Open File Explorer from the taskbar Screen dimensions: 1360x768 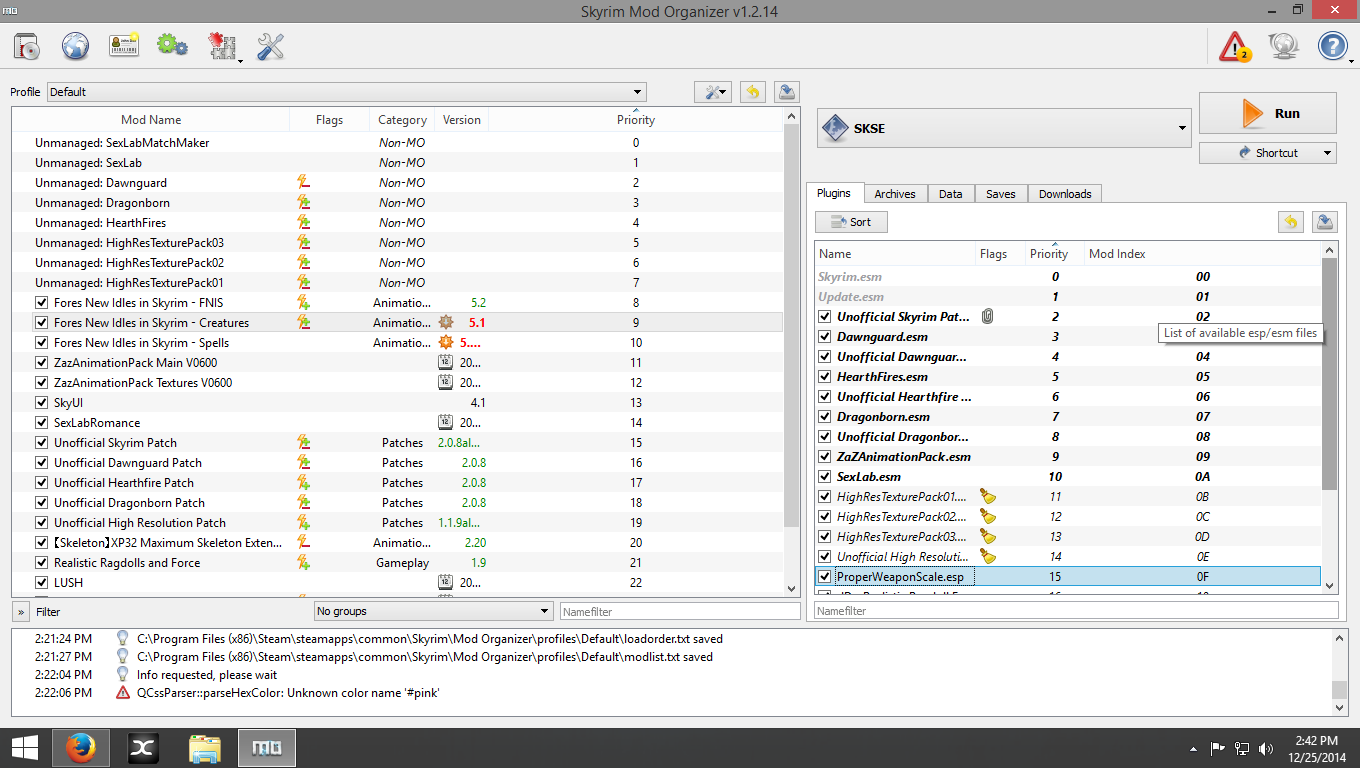click(205, 747)
